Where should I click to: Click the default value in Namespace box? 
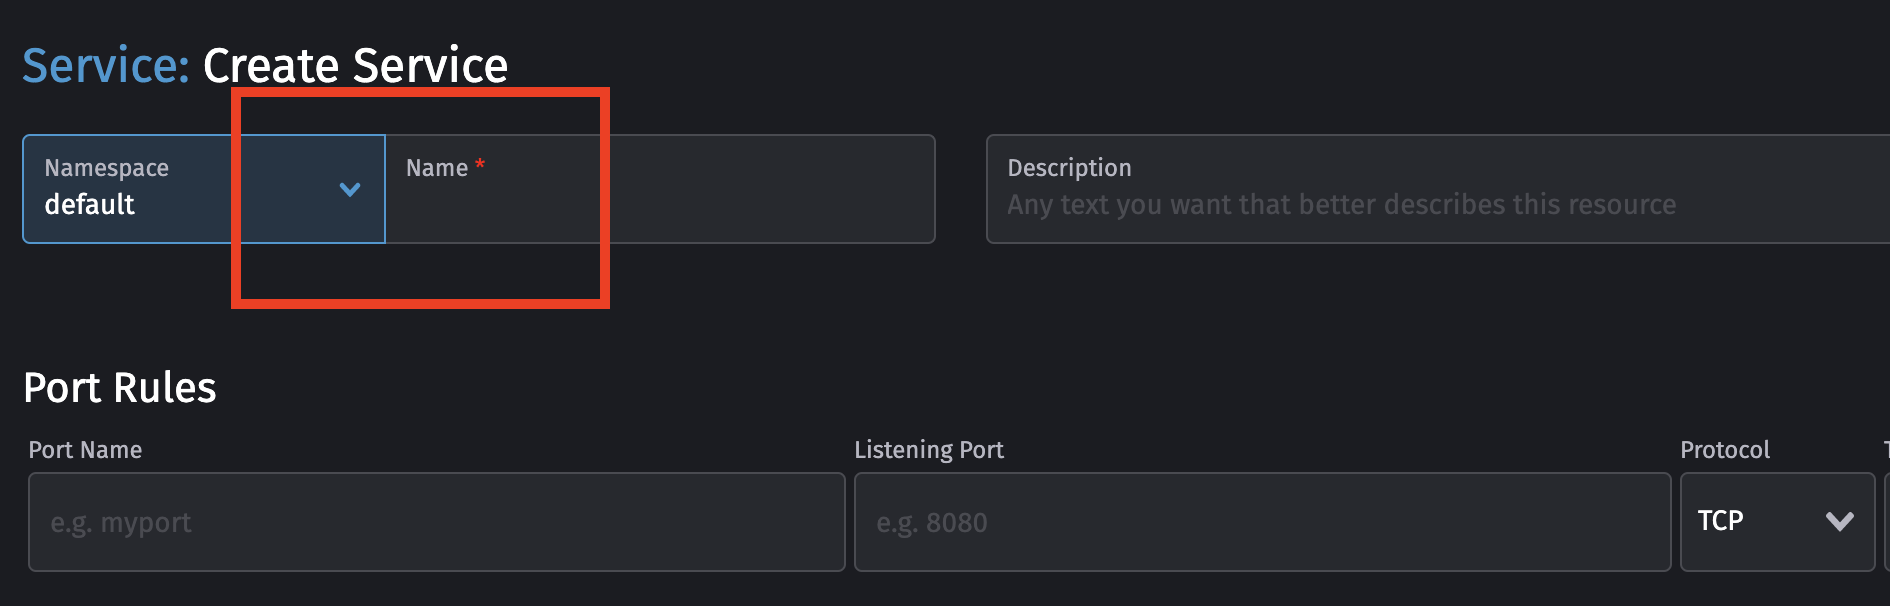tap(90, 204)
